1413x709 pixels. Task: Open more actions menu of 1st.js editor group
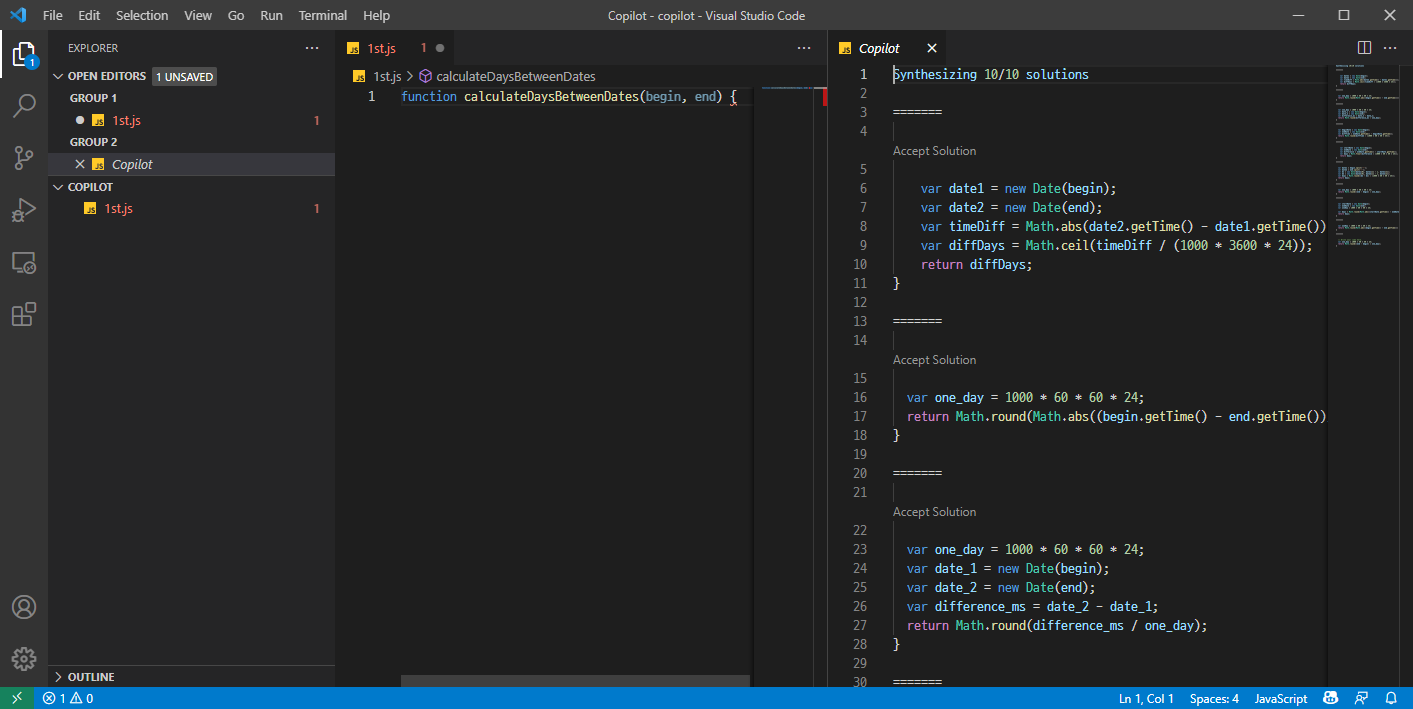[804, 48]
